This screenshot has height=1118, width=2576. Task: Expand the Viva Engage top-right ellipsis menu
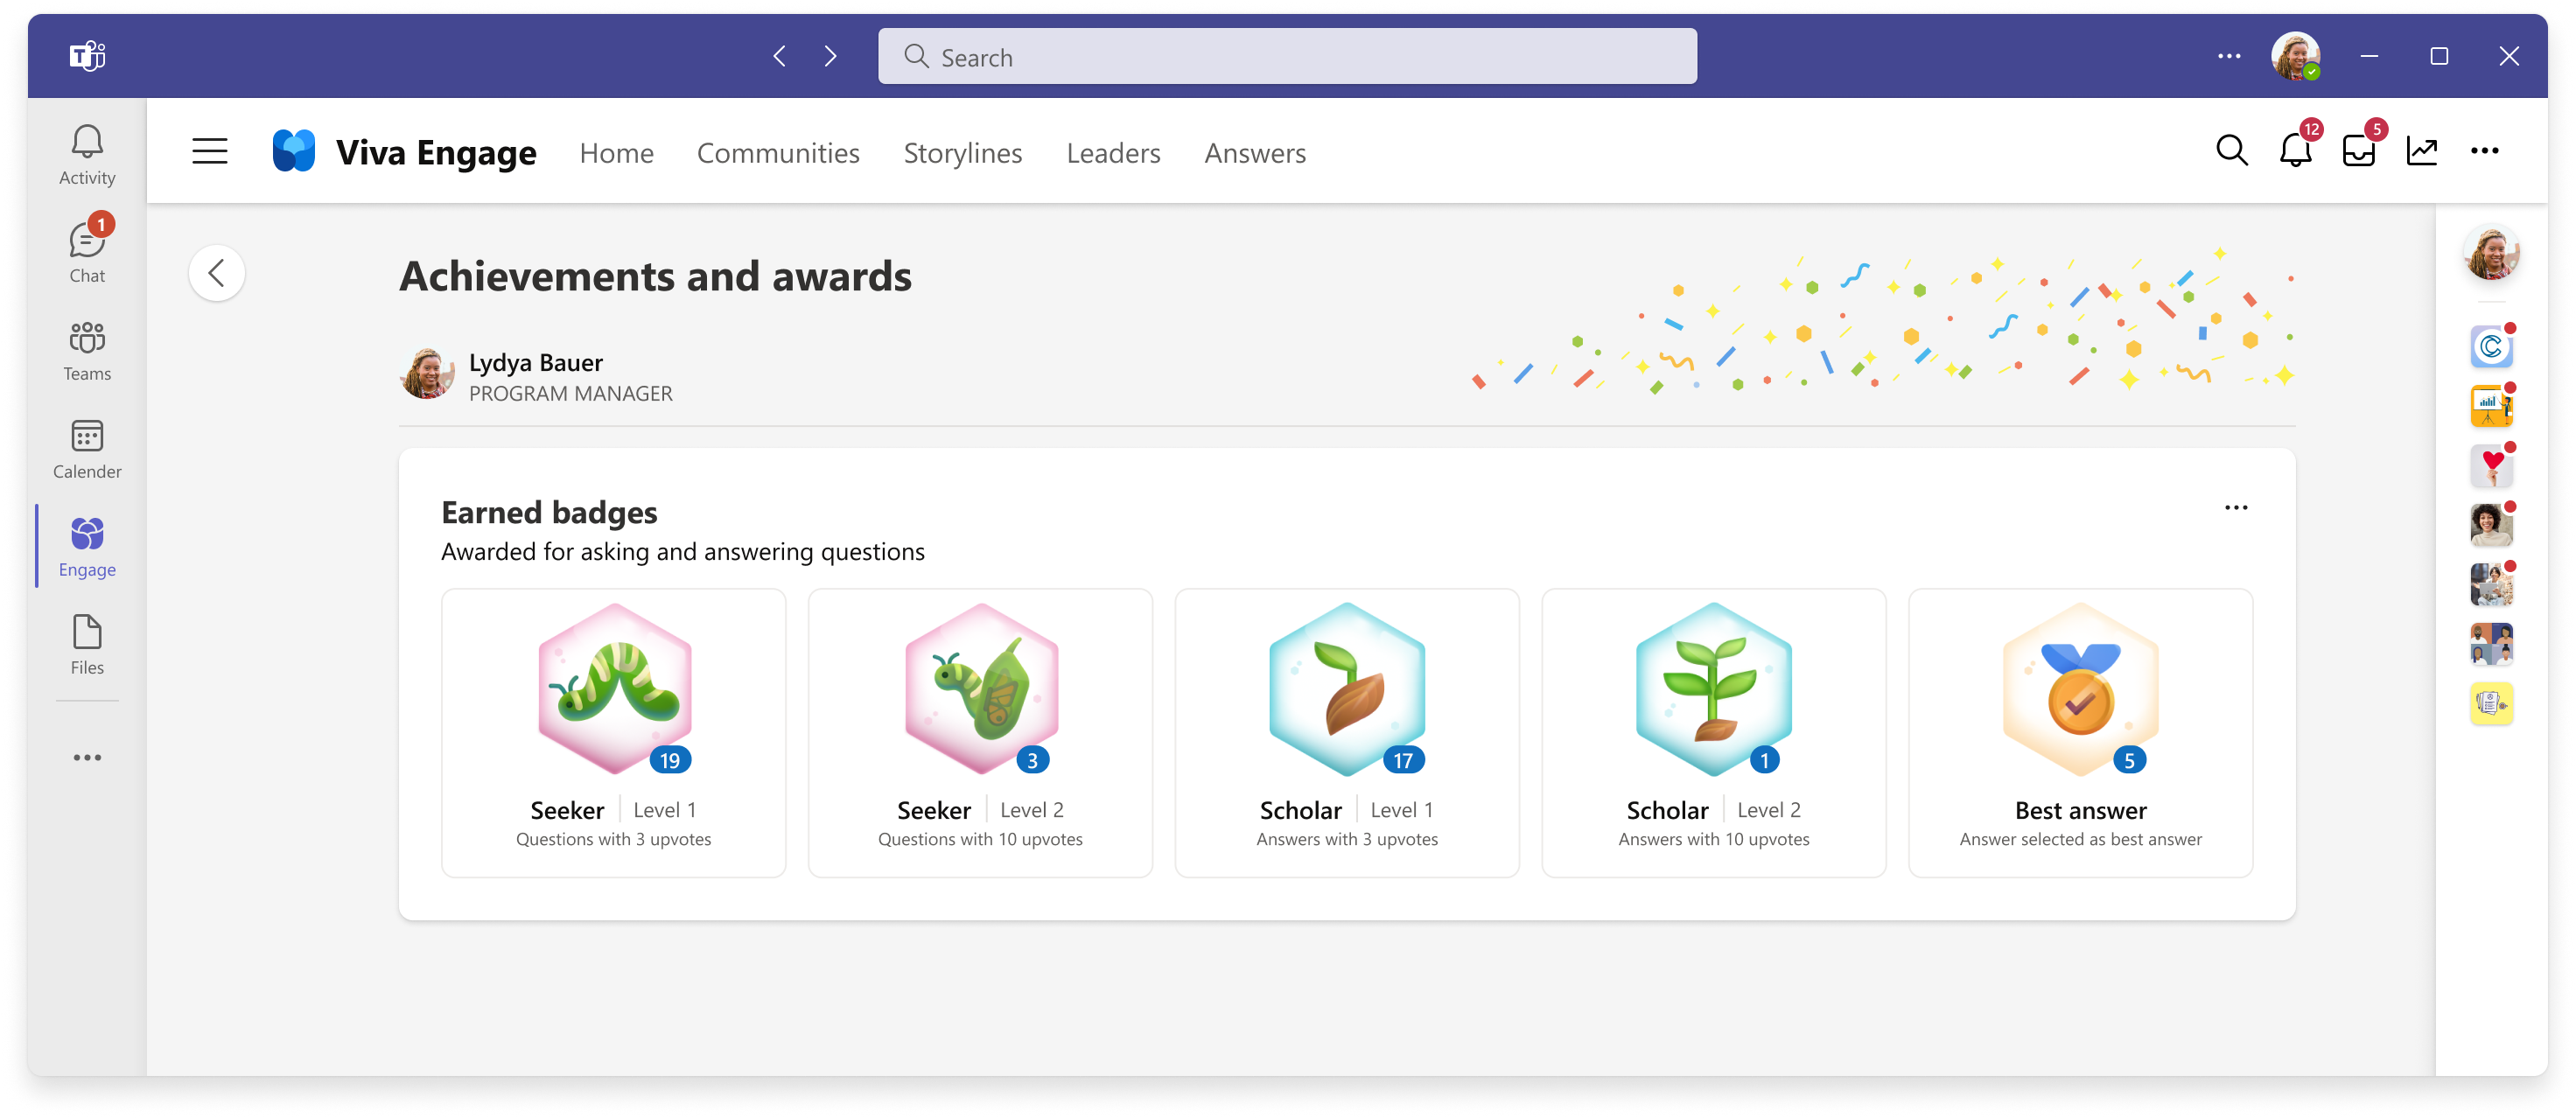tap(2488, 151)
